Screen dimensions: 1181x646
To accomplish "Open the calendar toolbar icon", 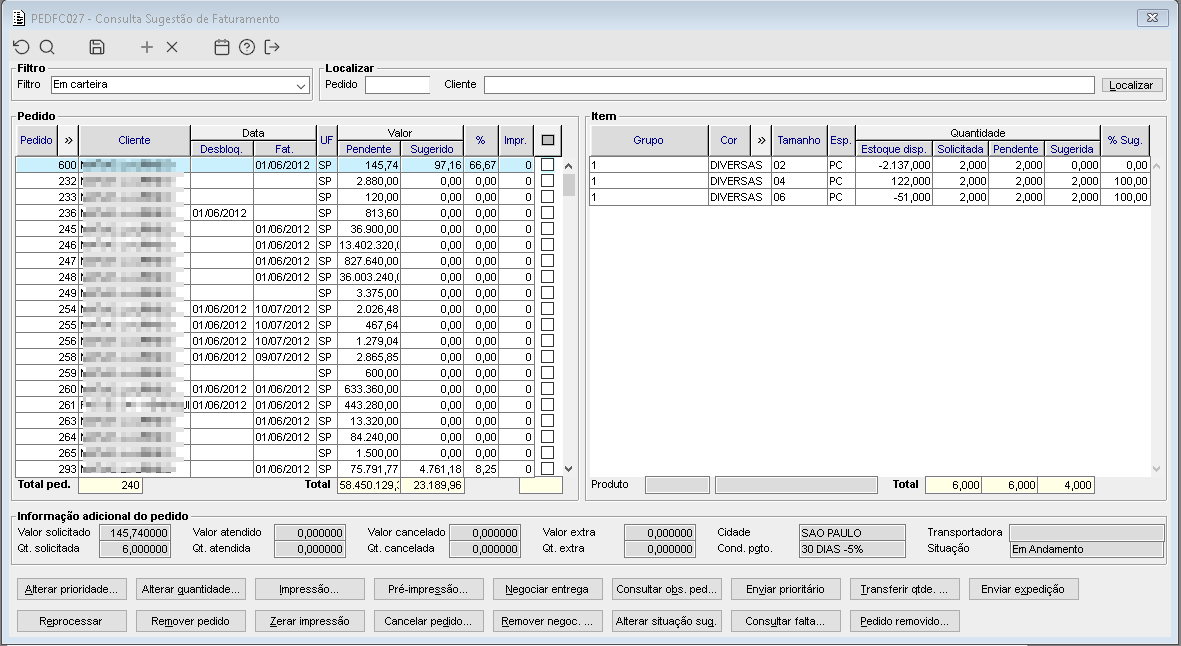I will point(222,47).
